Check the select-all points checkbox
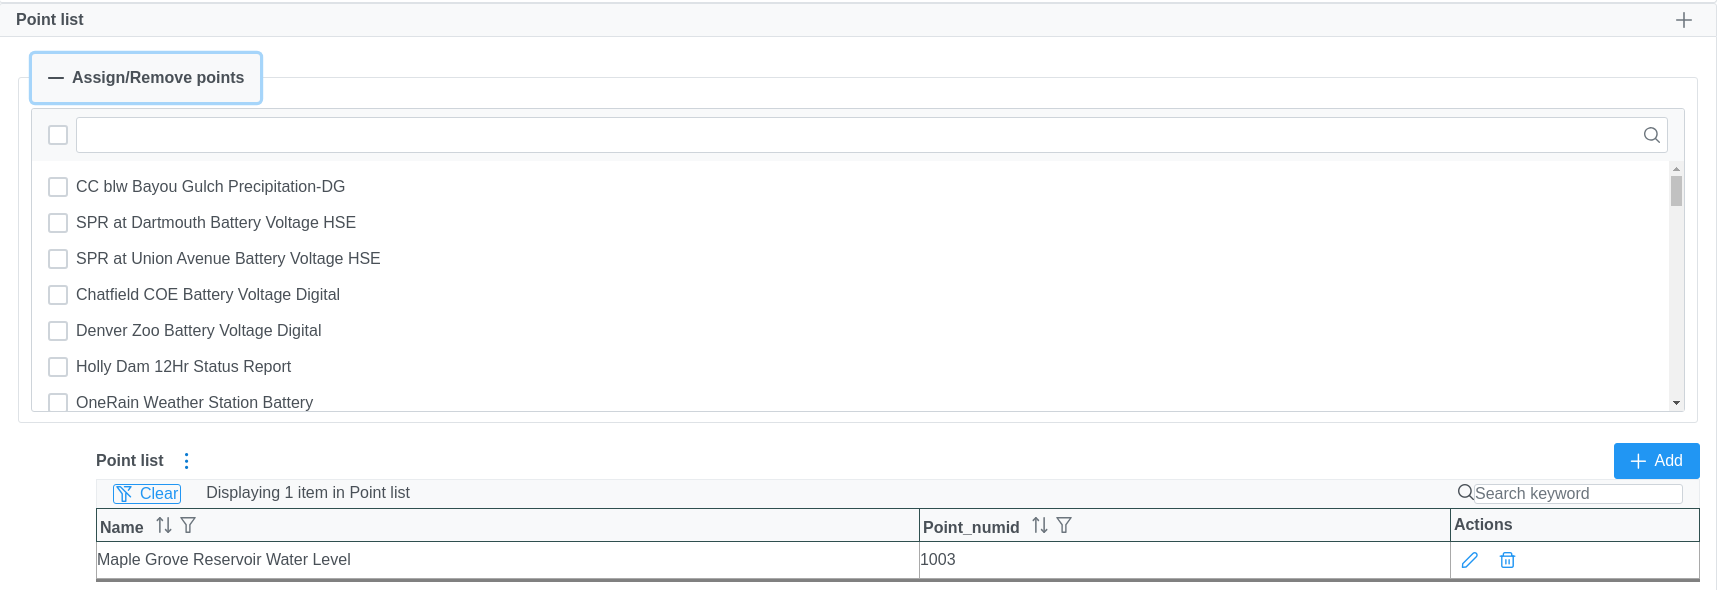This screenshot has height=590, width=1724. pyautogui.click(x=58, y=135)
